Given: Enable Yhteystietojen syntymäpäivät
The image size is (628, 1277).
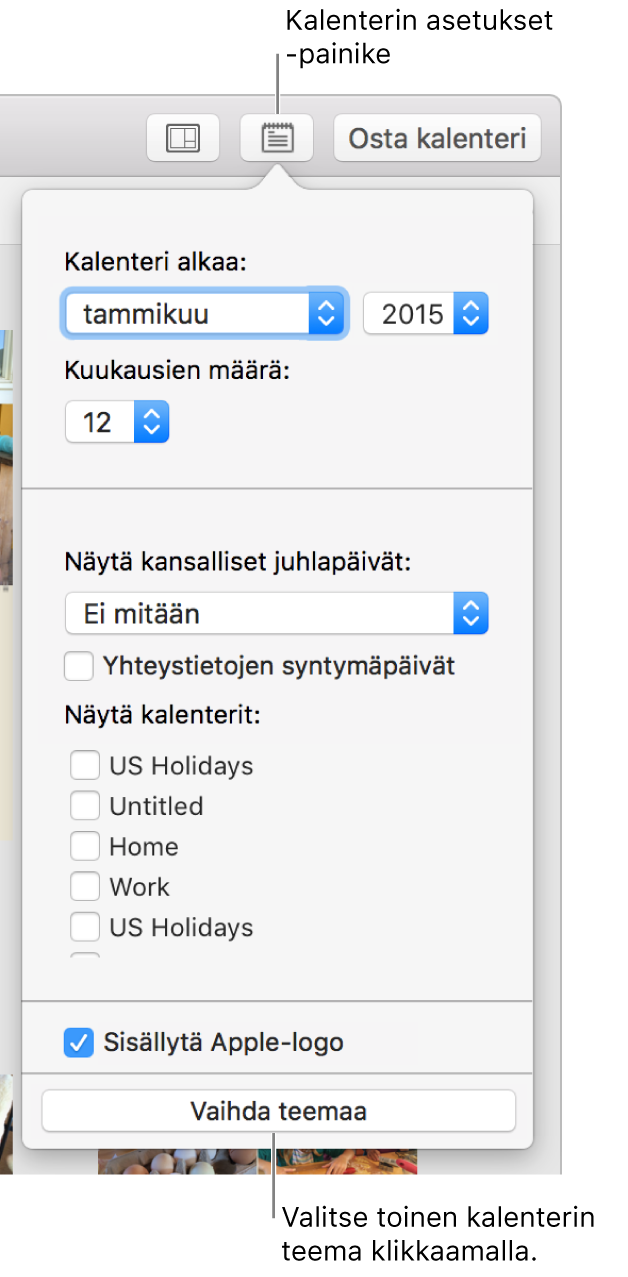Looking at the screenshot, I should coord(79,666).
